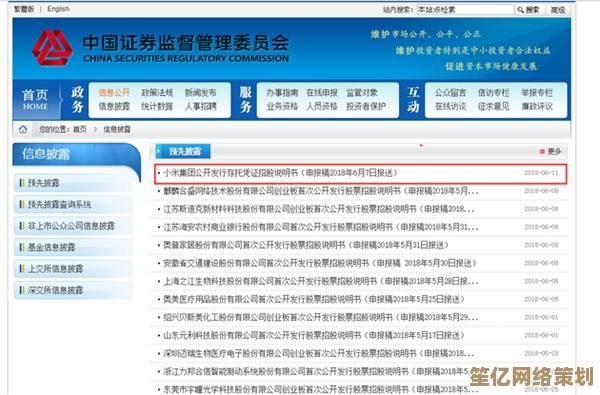This screenshot has width=600, height=395.
Task: Open 投资者保护 service menu item
Action: click(x=366, y=106)
